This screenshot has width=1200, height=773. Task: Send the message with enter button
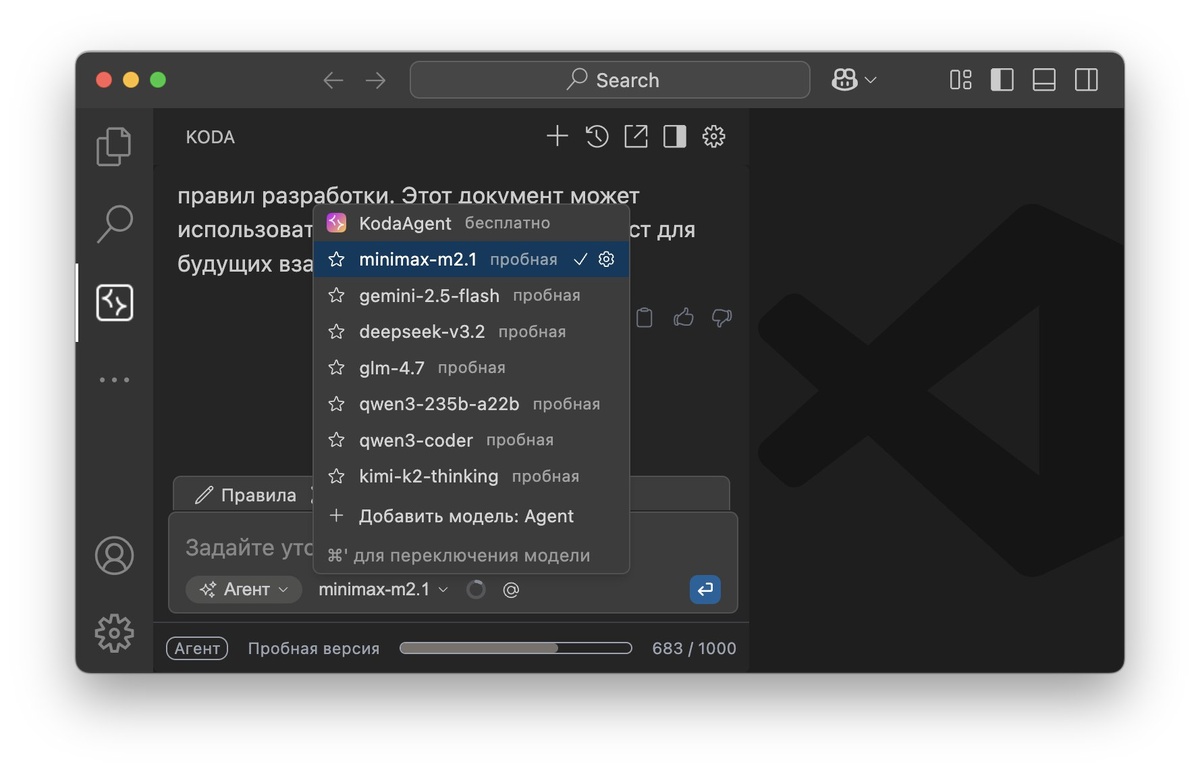coord(705,589)
